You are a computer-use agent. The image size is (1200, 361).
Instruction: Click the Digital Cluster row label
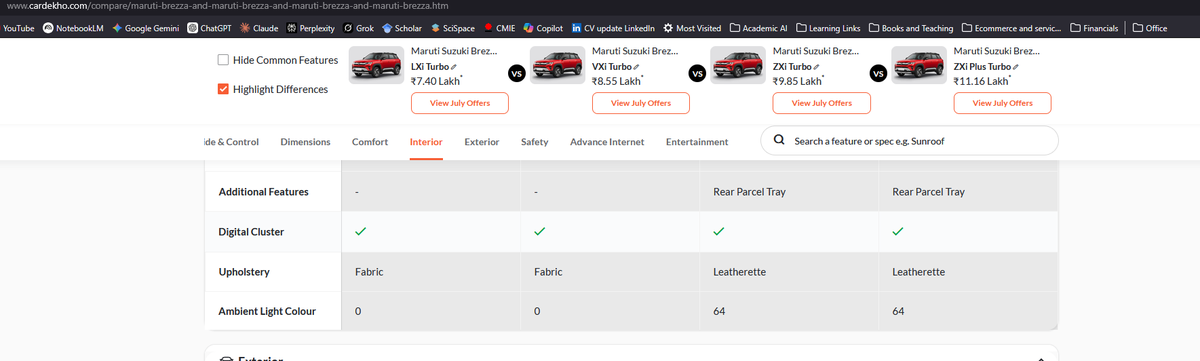(x=251, y=232)
